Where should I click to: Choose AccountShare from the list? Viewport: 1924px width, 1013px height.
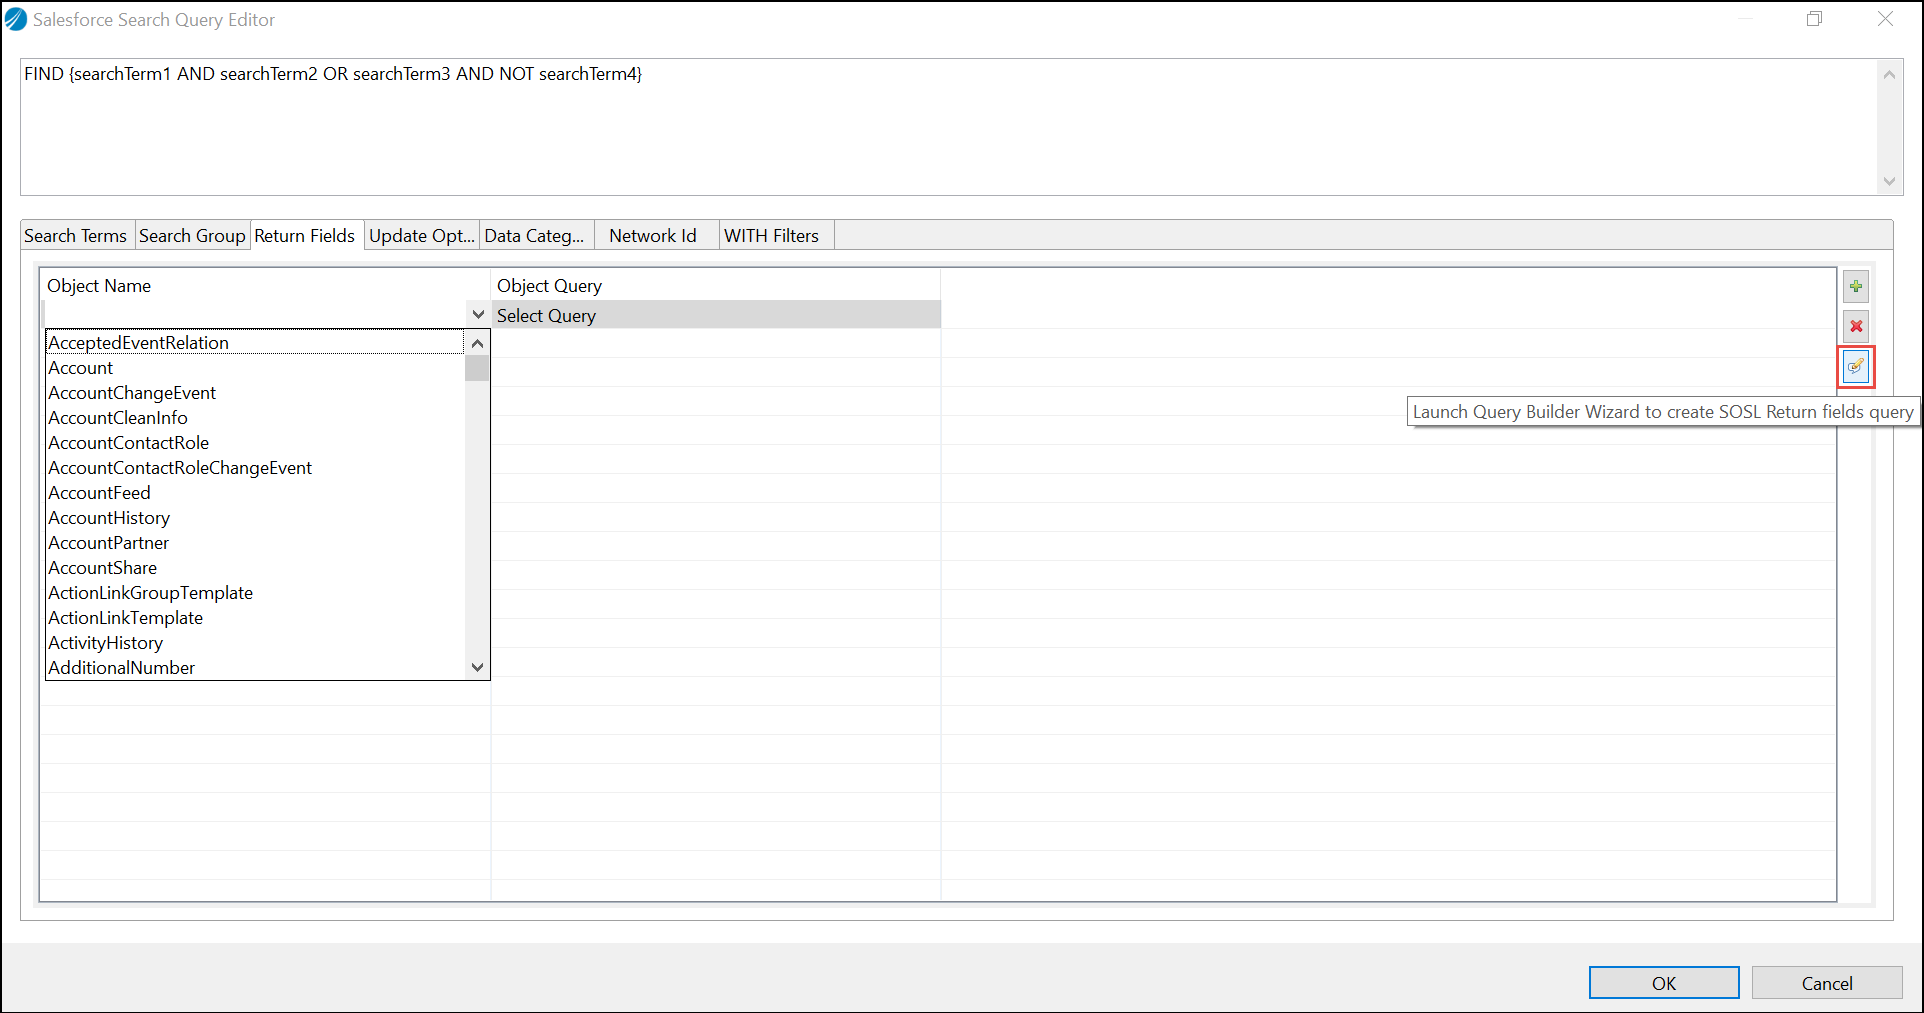[x=255, y=568]
